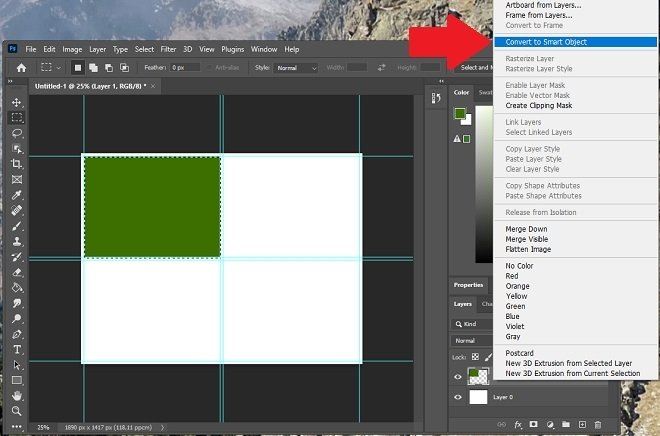Select the Hand tool
Viewport: 660px width, 436px height.
point(17,396)
